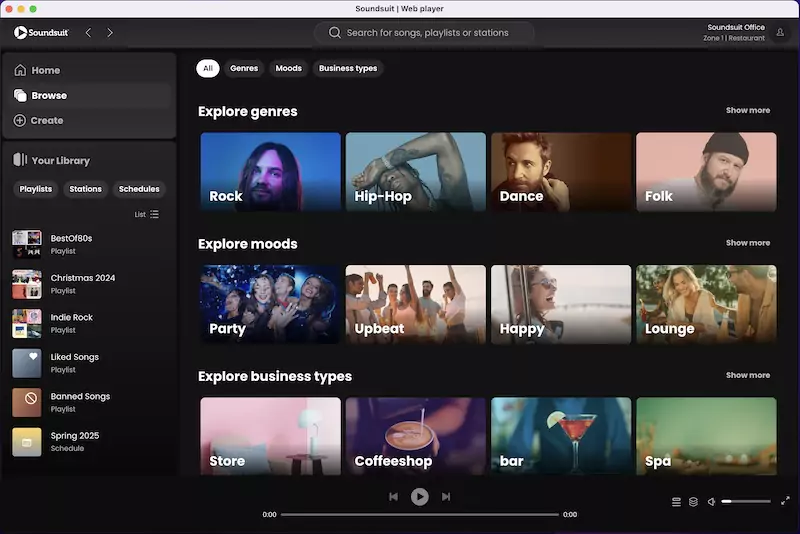Go to the previous track

(x=394, y=497)
